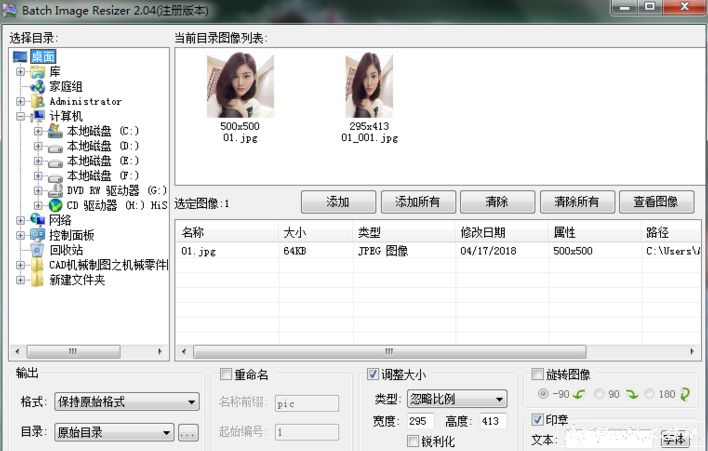This screenshot has width=708, height=451.
Task: Enable the 重命名 rename checkbox
Action: [x=226, y=374]
